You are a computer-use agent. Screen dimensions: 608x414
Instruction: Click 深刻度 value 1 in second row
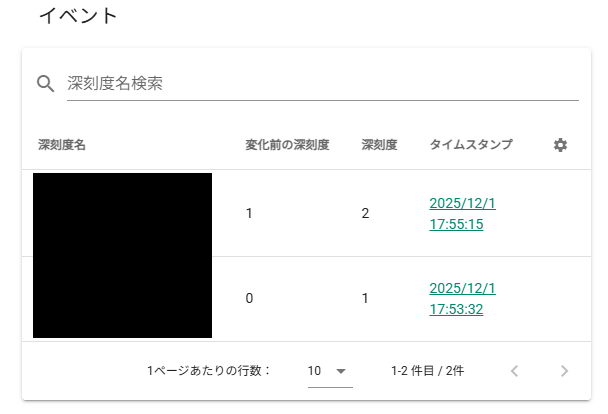(x=366, y=298)
